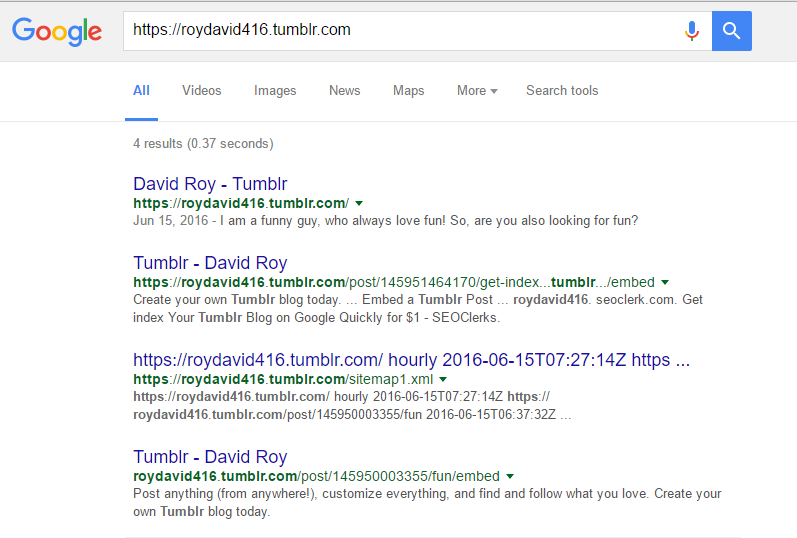The width and height of the screenshot is (797, 538).
Task: Click green URL https://roydavid416.tumblr.com/ under first result
Action: coord(241,203)
